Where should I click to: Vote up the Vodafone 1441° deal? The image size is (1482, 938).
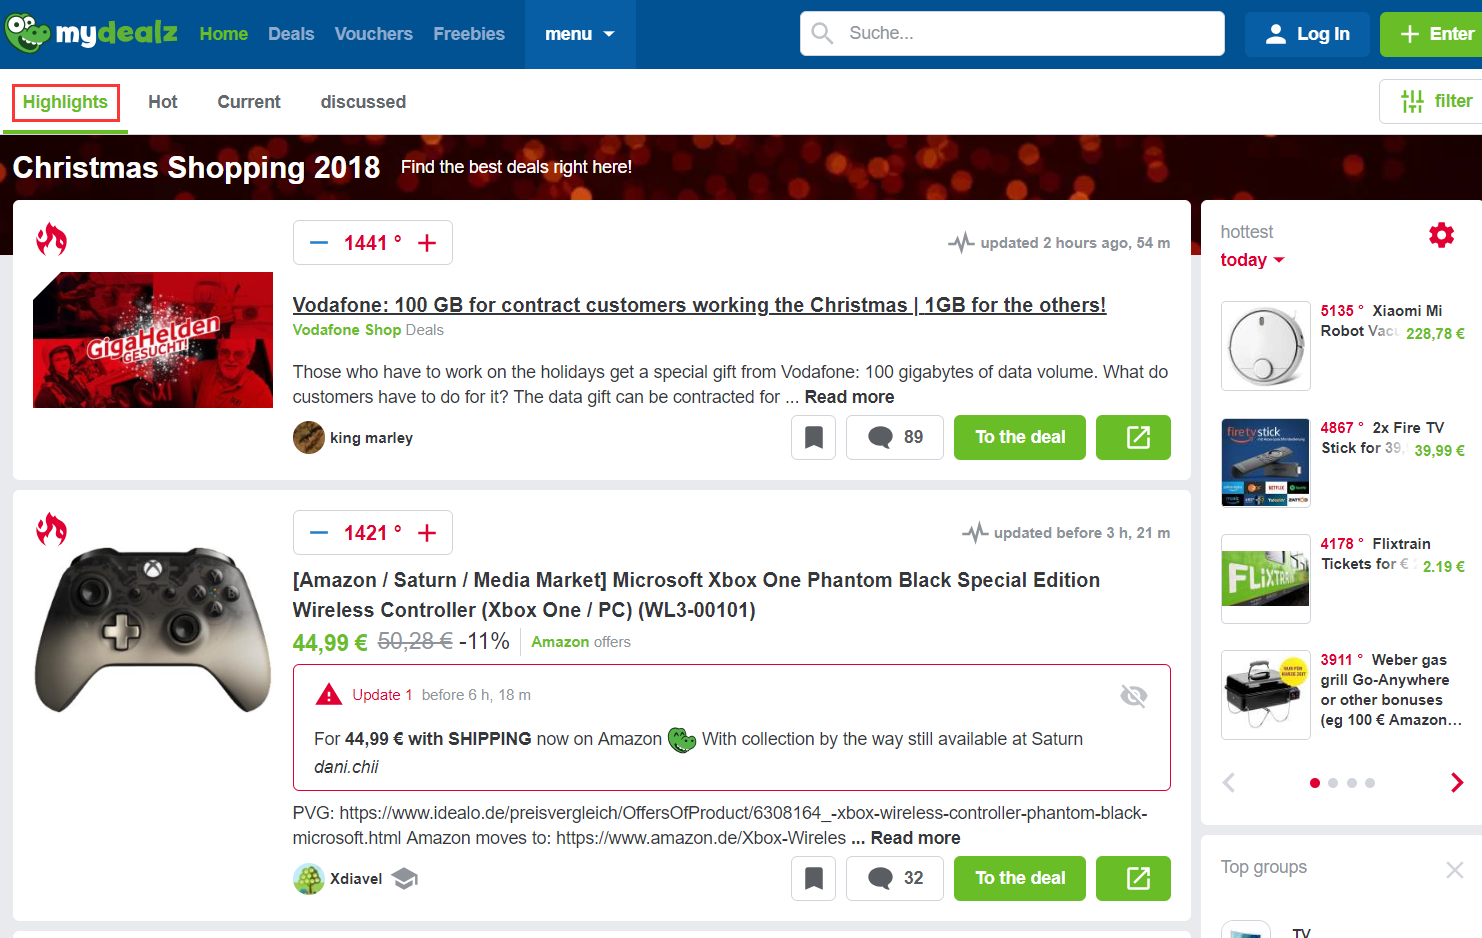coord(427,243)
